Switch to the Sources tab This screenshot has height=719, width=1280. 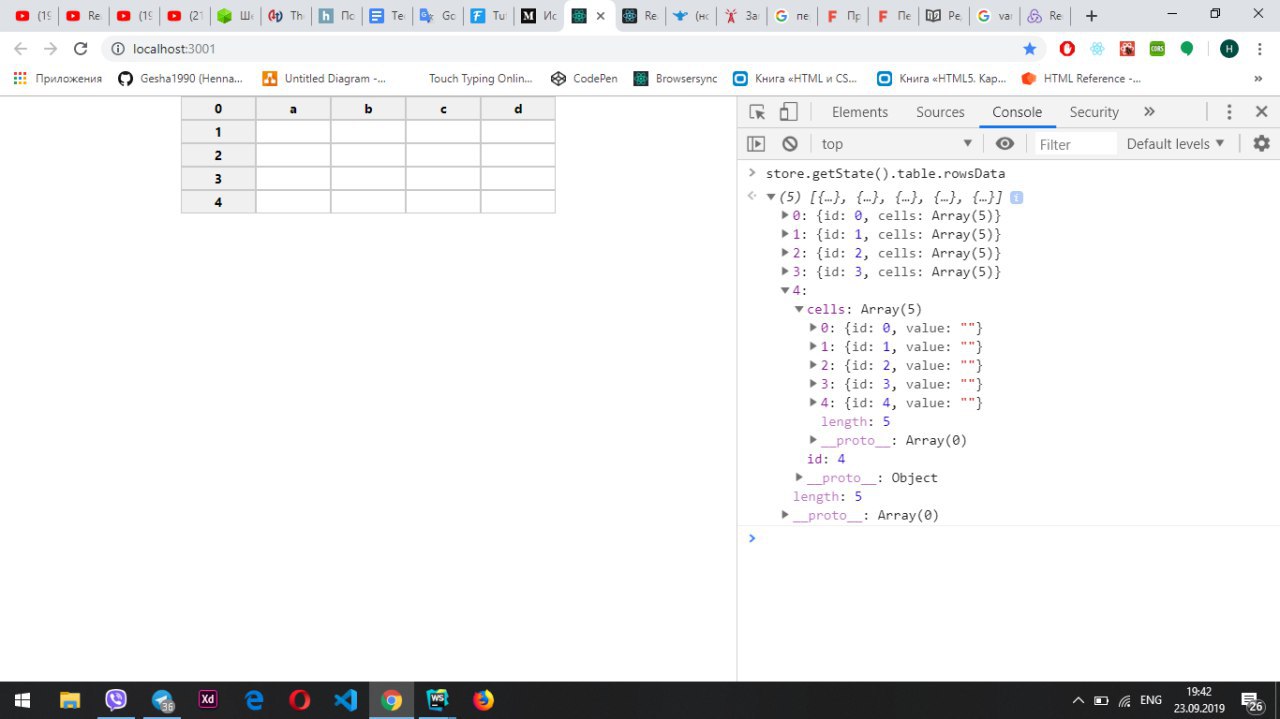click(x=940, y=112)
